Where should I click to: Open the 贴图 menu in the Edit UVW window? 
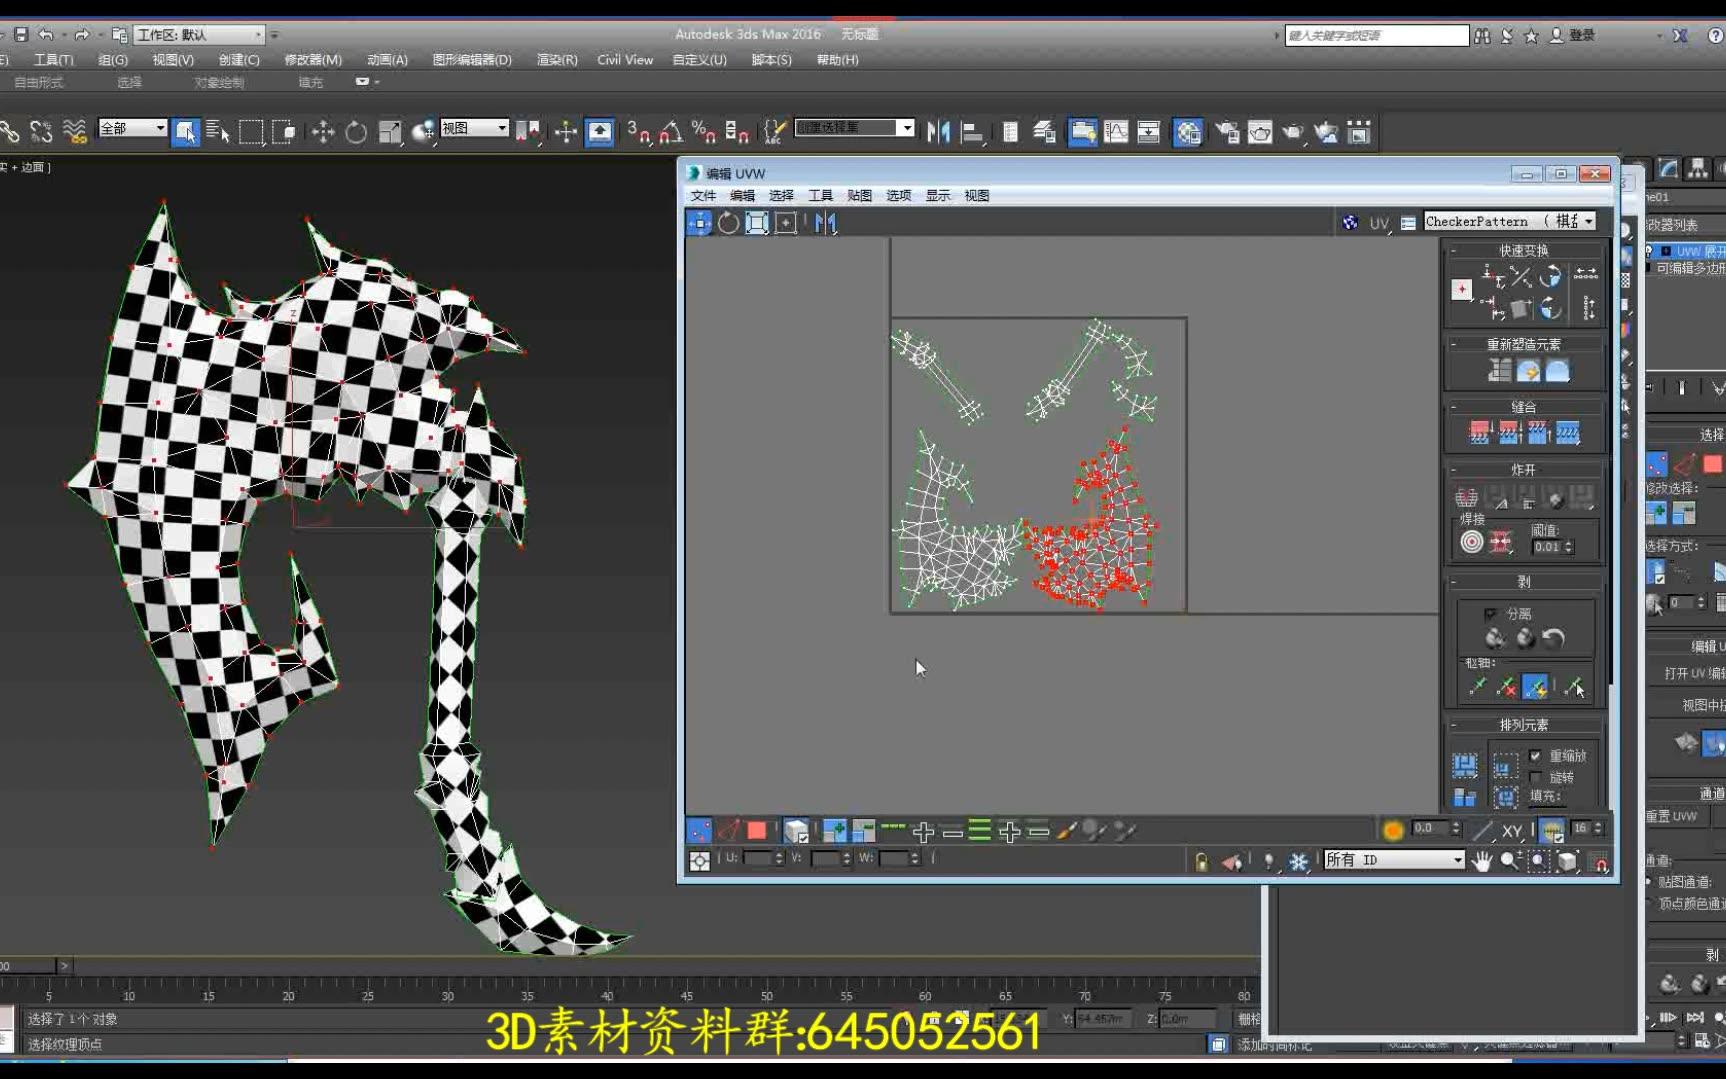coord(858,195)
